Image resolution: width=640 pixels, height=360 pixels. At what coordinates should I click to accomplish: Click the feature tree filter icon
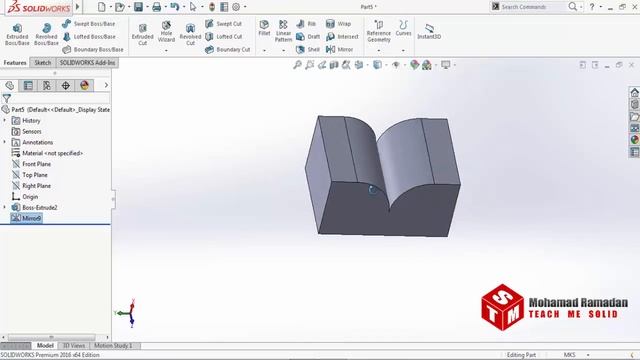point(7,98)
